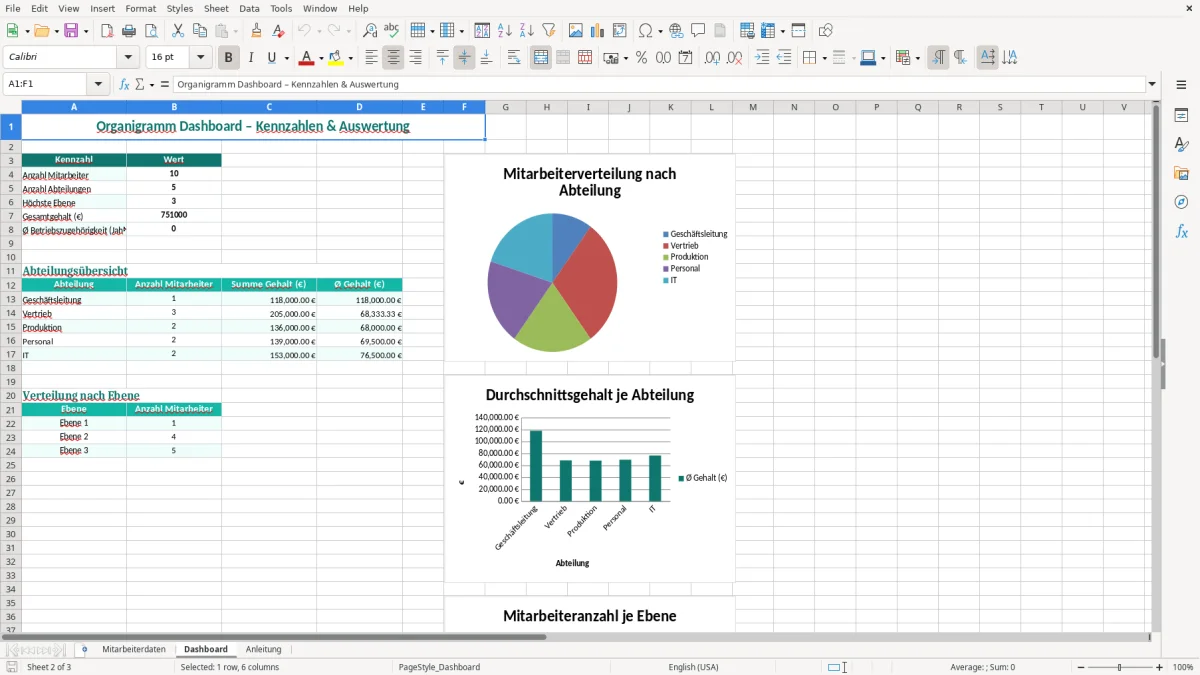
Task: Open the sidebar Gallery panel
Action: coord(1181,173)
